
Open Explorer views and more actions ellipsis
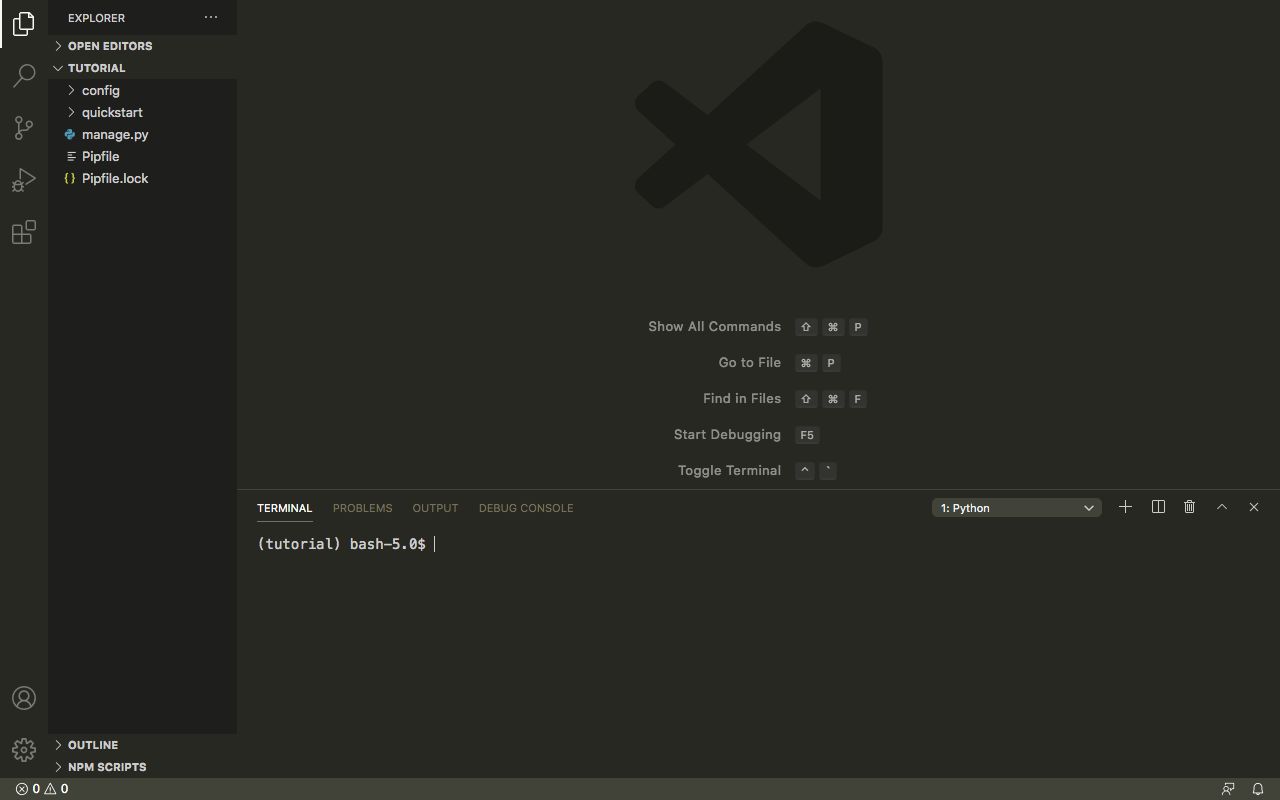click(211, 17)
